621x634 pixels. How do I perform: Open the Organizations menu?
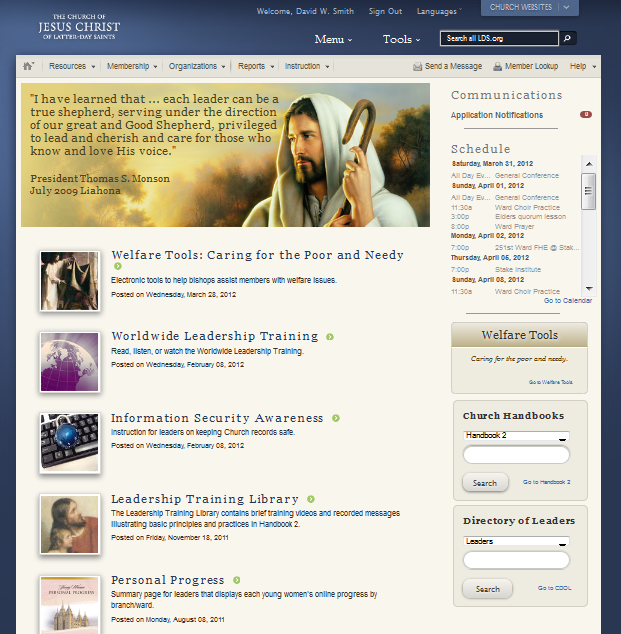(197, 66)
